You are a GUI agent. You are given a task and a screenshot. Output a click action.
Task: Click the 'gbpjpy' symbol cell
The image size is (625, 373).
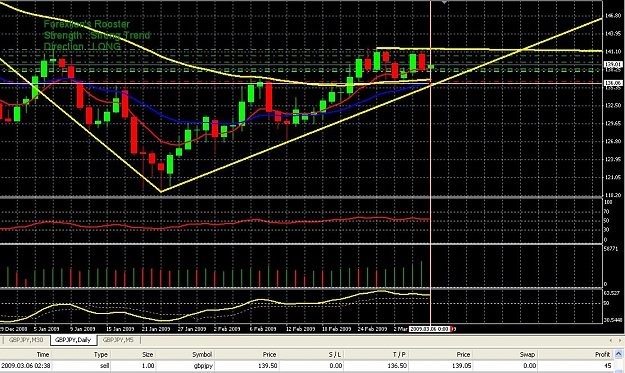point(202,366)
